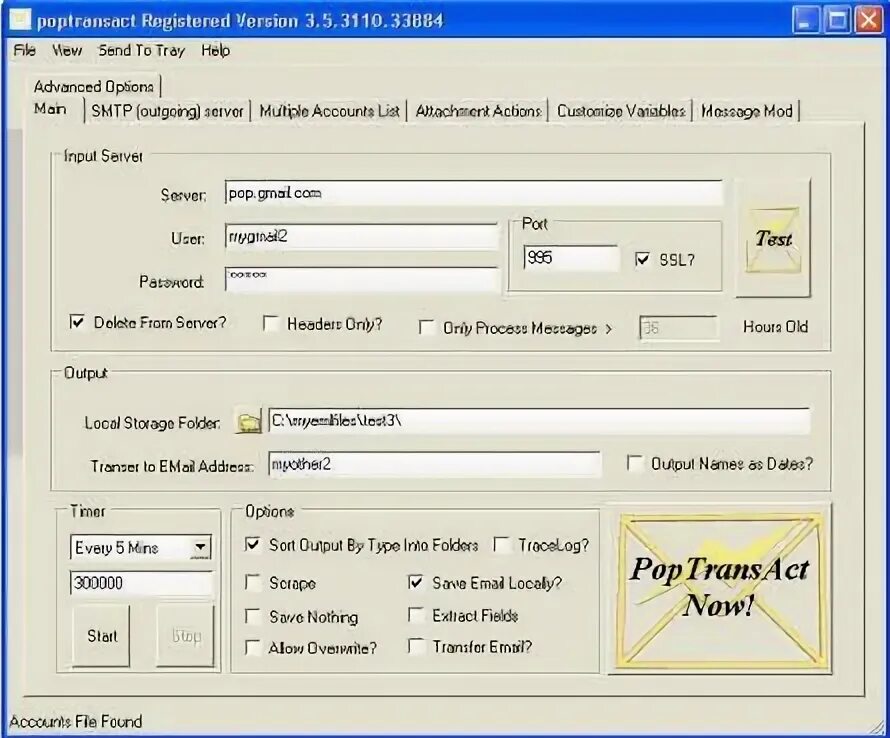Click the Stop timer button

point(186,636)
